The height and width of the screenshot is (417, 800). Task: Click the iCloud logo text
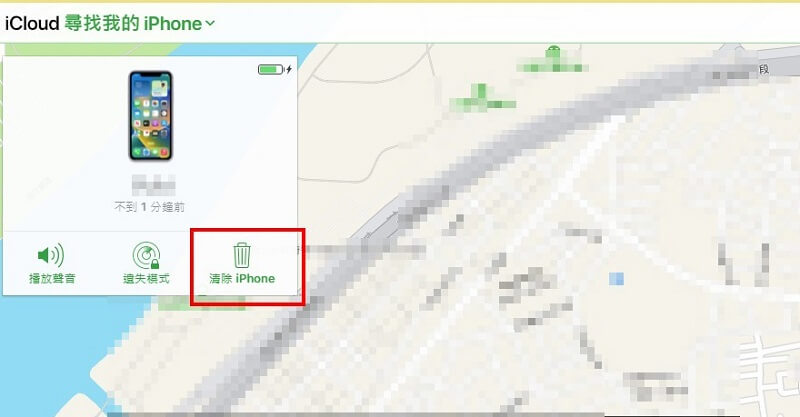(x=32, y=23)
